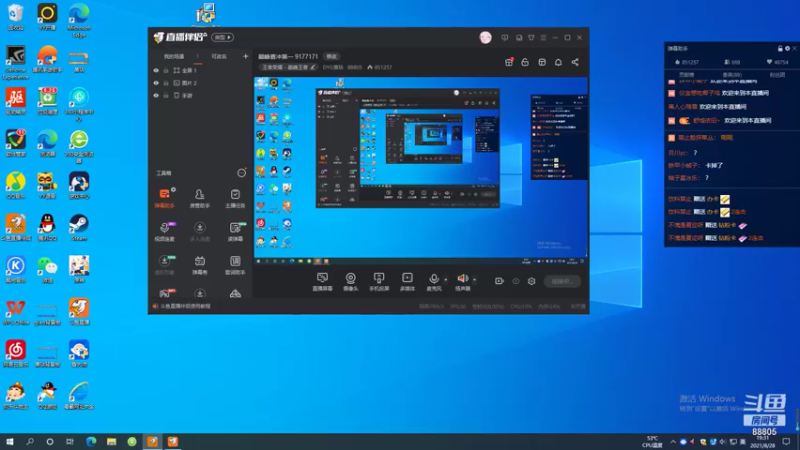Open the 弹幕秀 tool

tap(199, 265)
